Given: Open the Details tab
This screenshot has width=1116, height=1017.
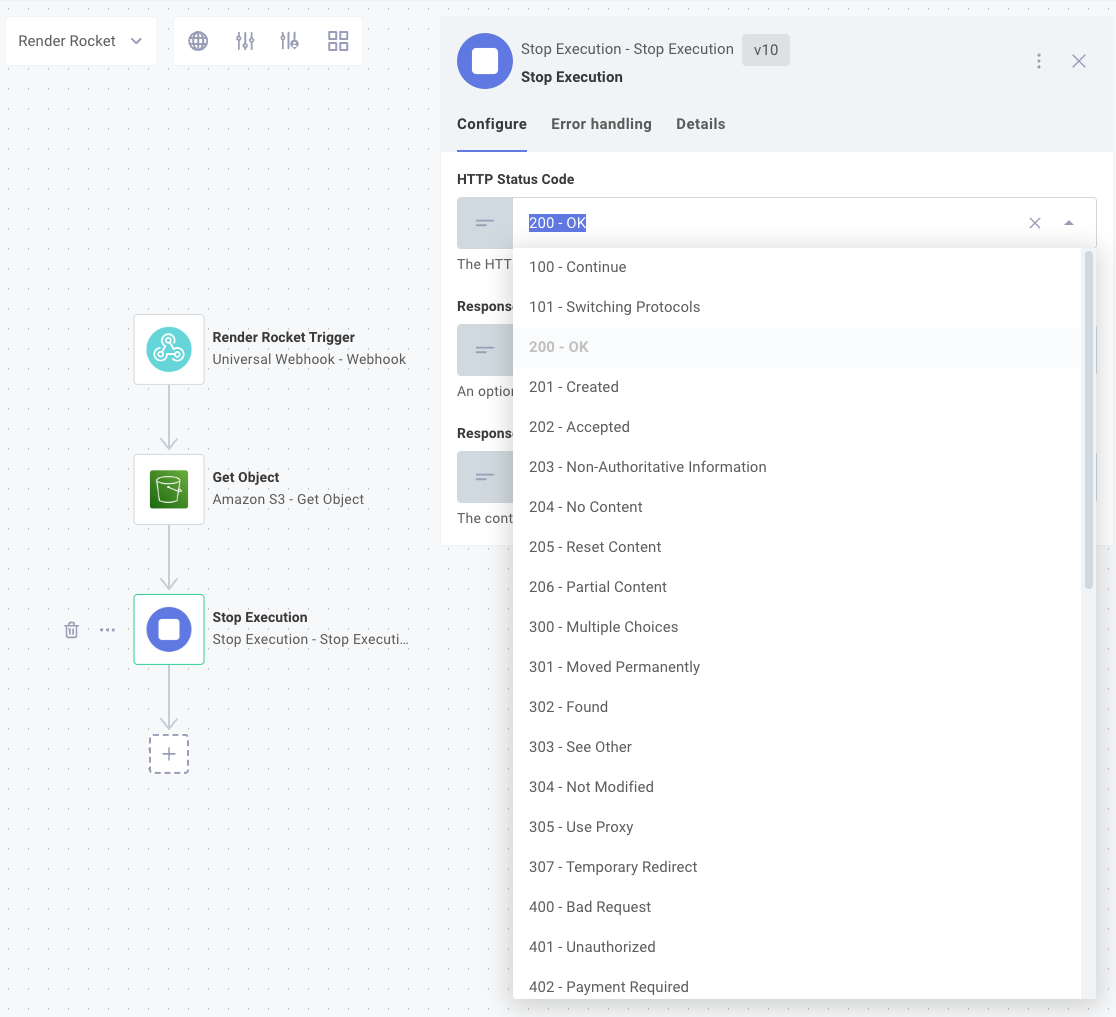Looking at the screenshot, I should point(700,124).
